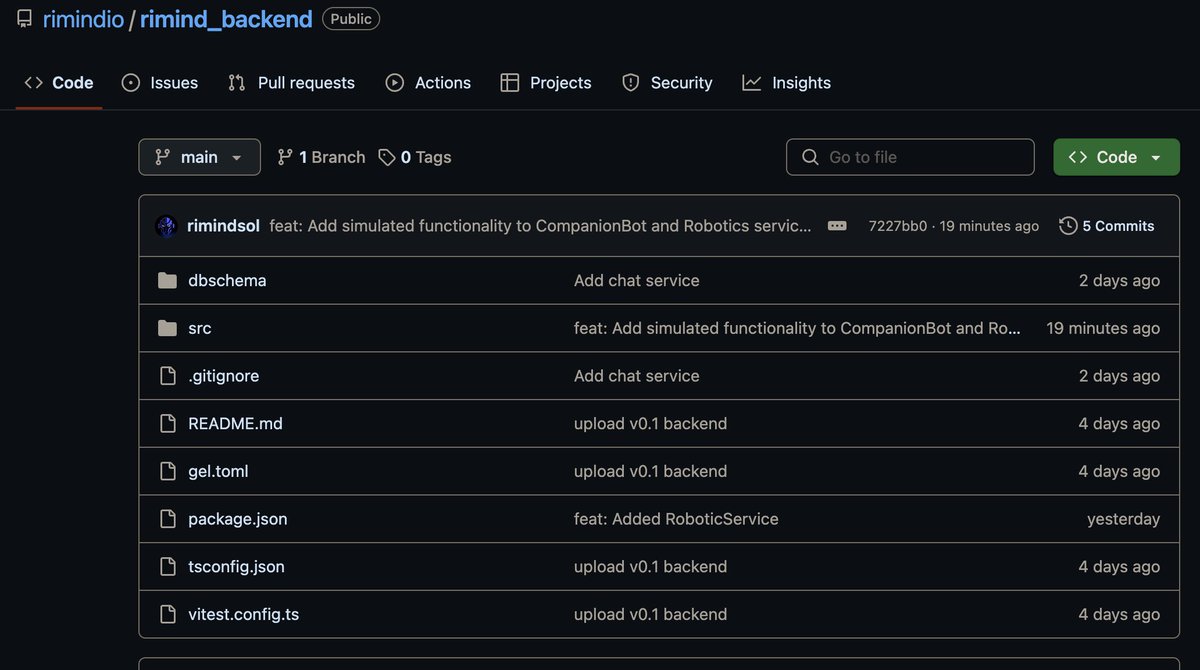Open src row's feat commit message

coord(797,328)
